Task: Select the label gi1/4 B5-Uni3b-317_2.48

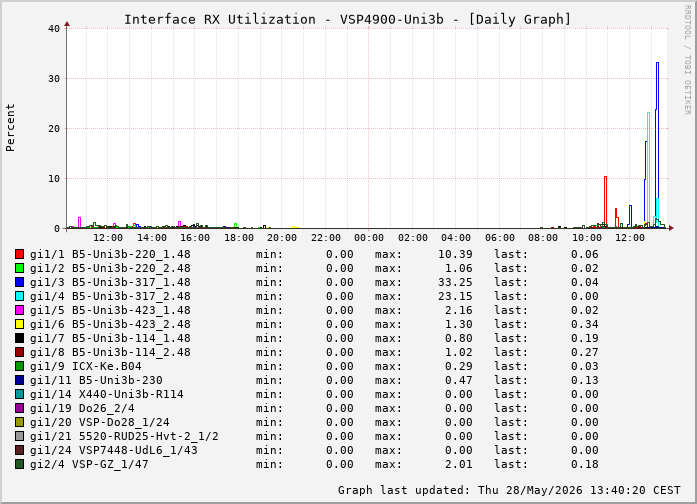Action: [x=110, y=296]
